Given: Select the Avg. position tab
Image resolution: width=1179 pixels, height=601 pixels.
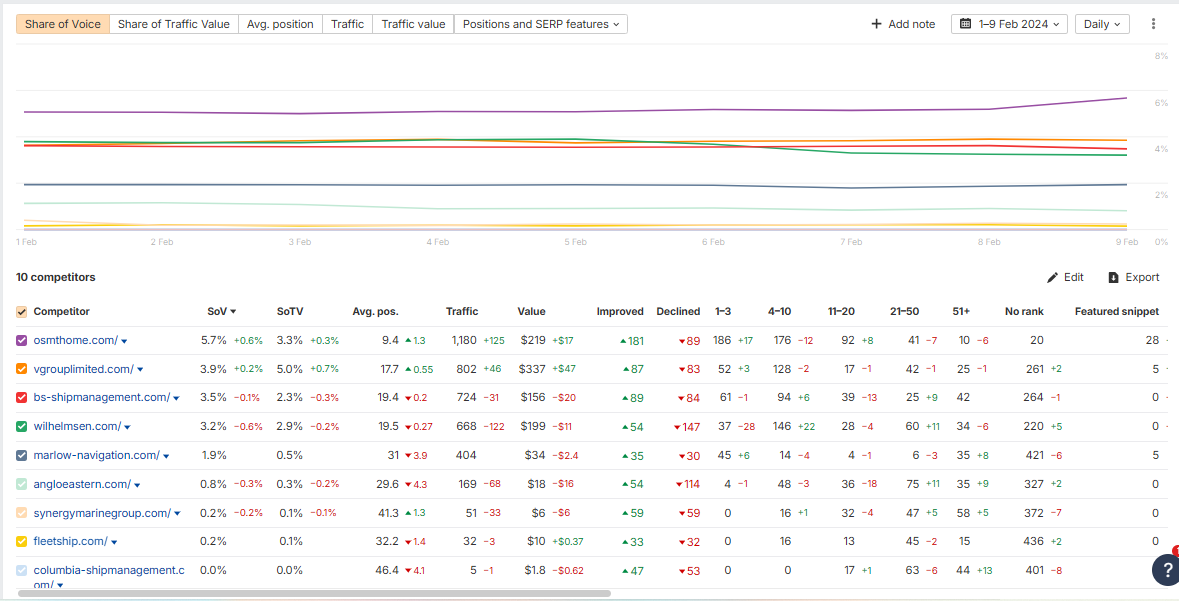Looking at the screenshot, I should (279, 24).
